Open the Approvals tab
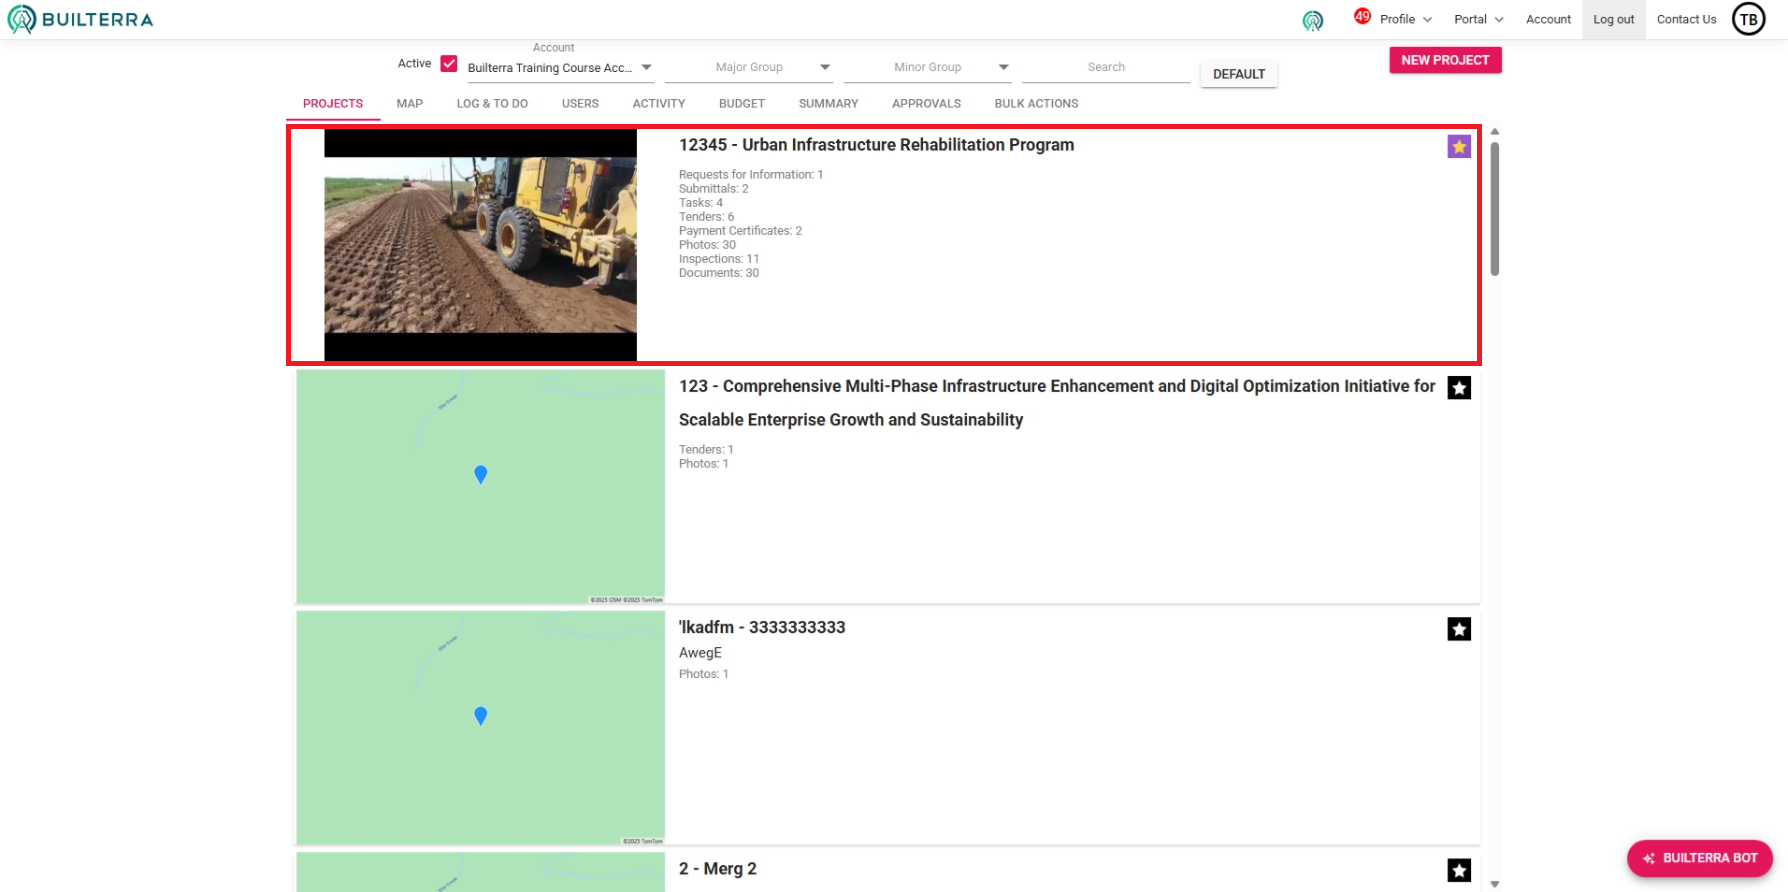This screenshot has width=1788, height=892. 926,104
